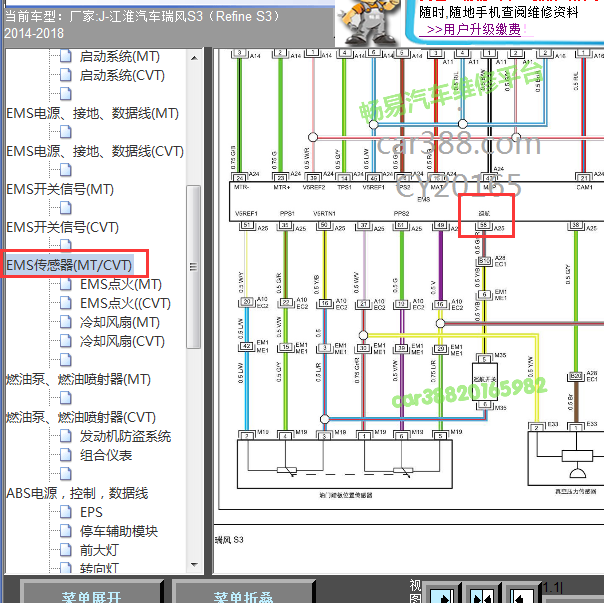This screenshot has height=603, width=604.
Task: Click the CAM1 pin label on EMS module
Action: [x=584, y=187]
